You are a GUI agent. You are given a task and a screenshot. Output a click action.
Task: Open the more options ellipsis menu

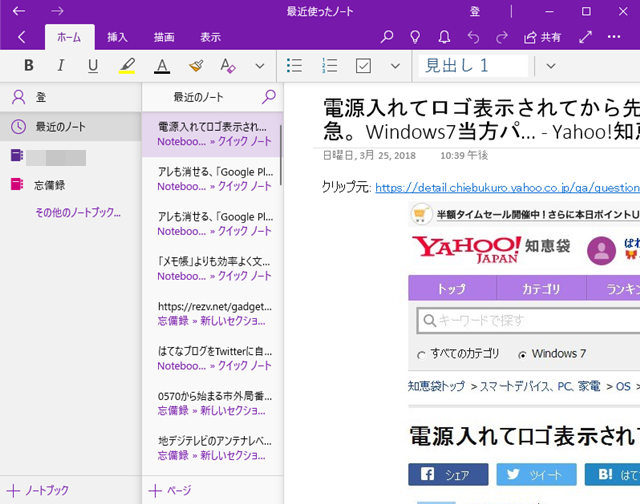tap(614, 37)
